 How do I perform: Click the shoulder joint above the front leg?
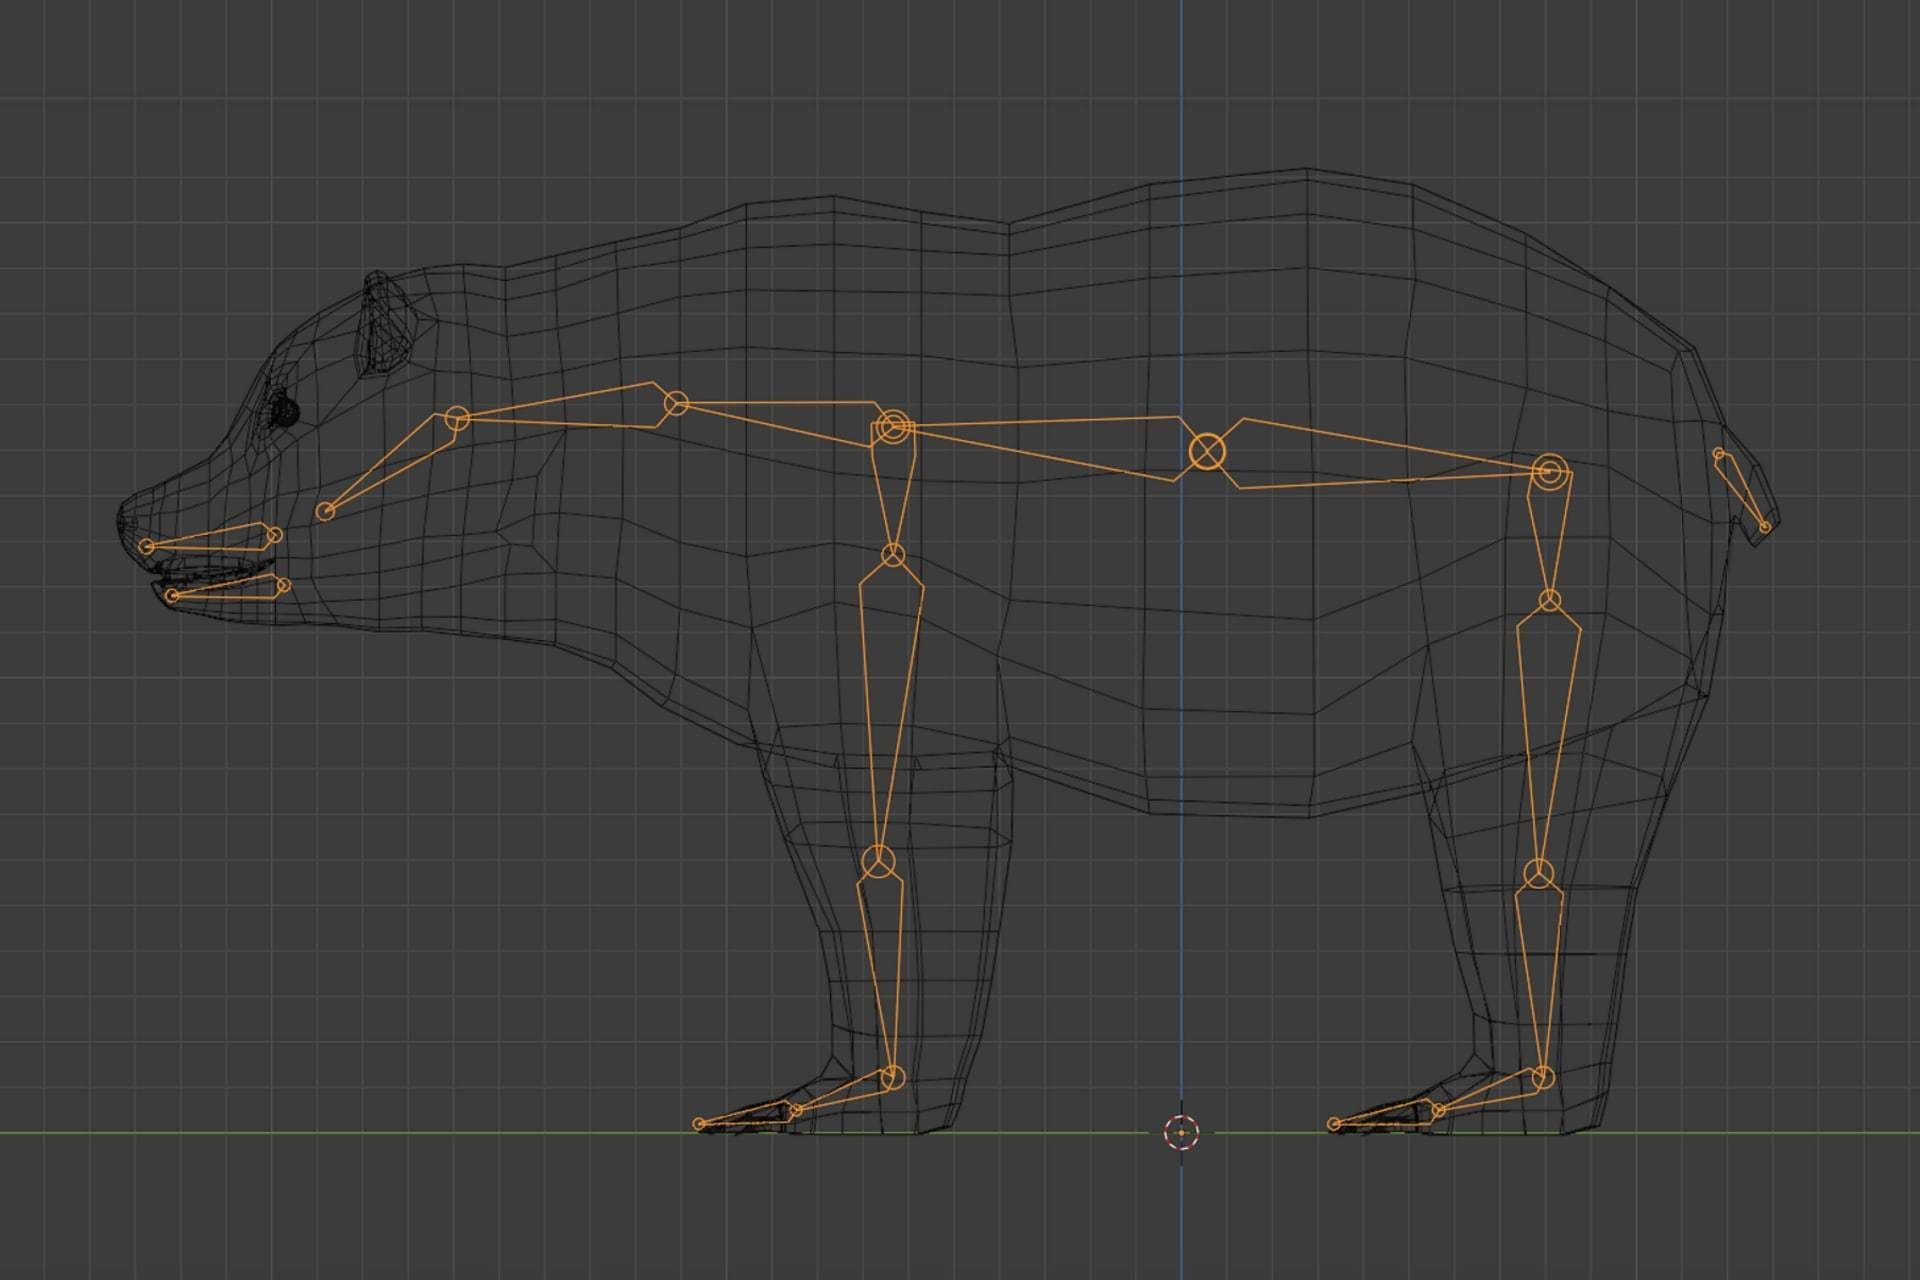[893, 427]
